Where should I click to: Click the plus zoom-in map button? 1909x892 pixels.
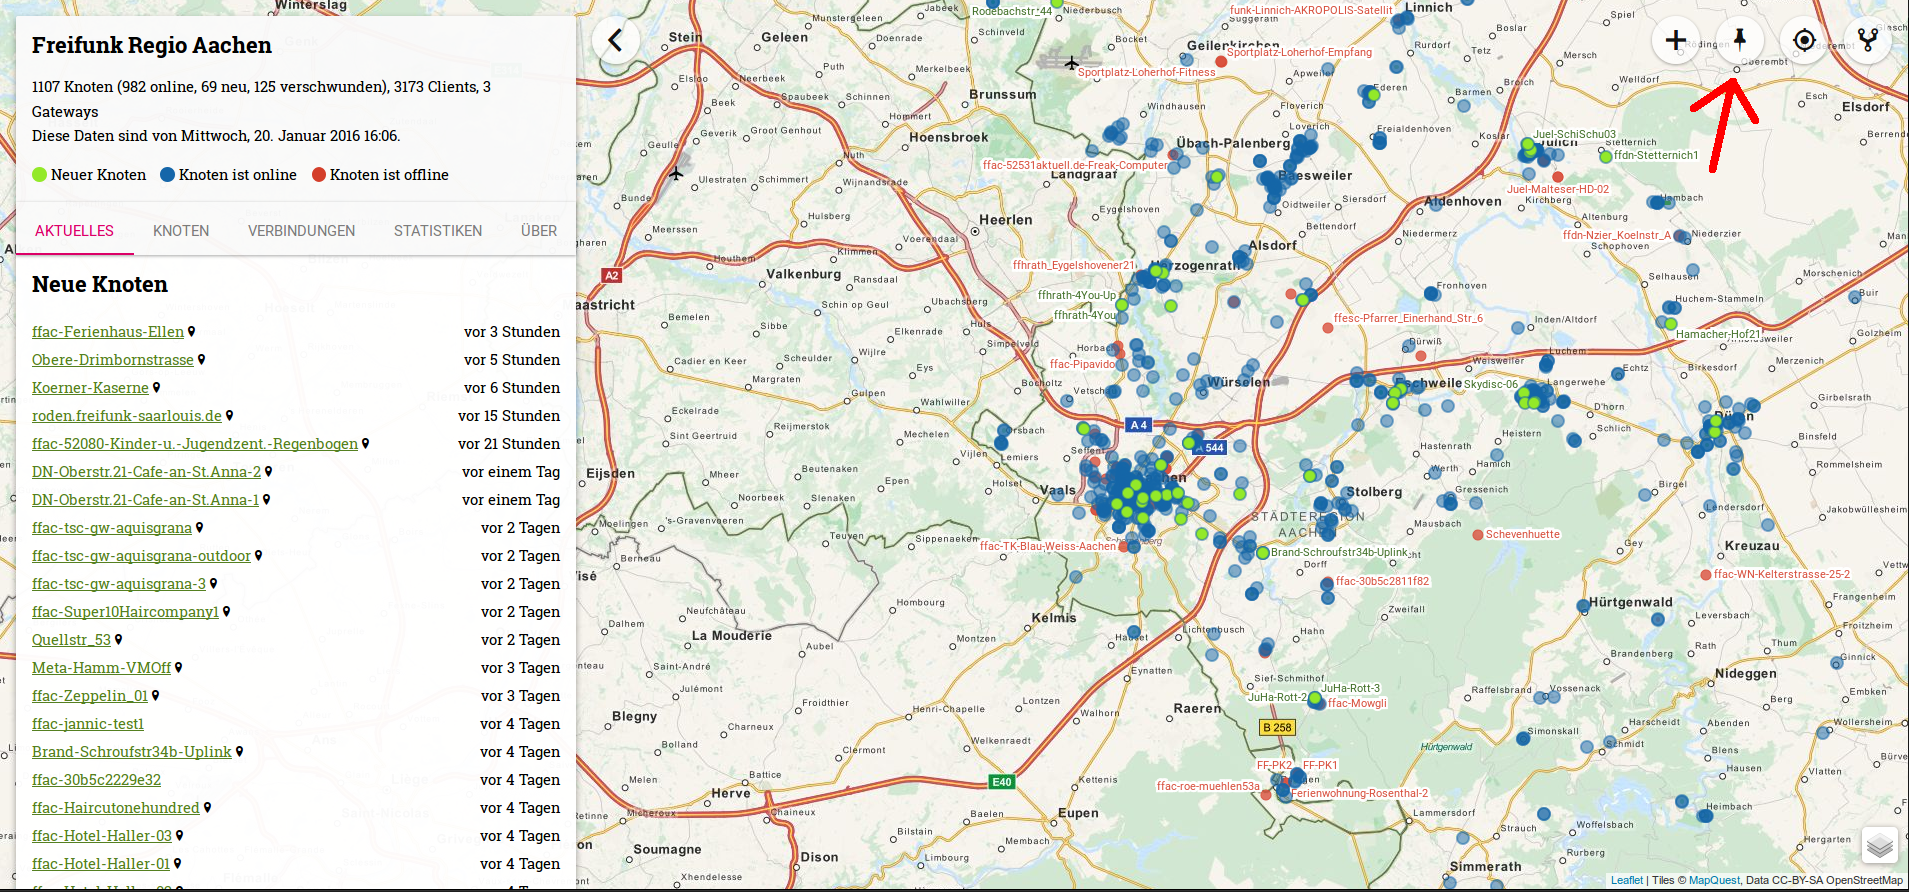[1676, 40]
